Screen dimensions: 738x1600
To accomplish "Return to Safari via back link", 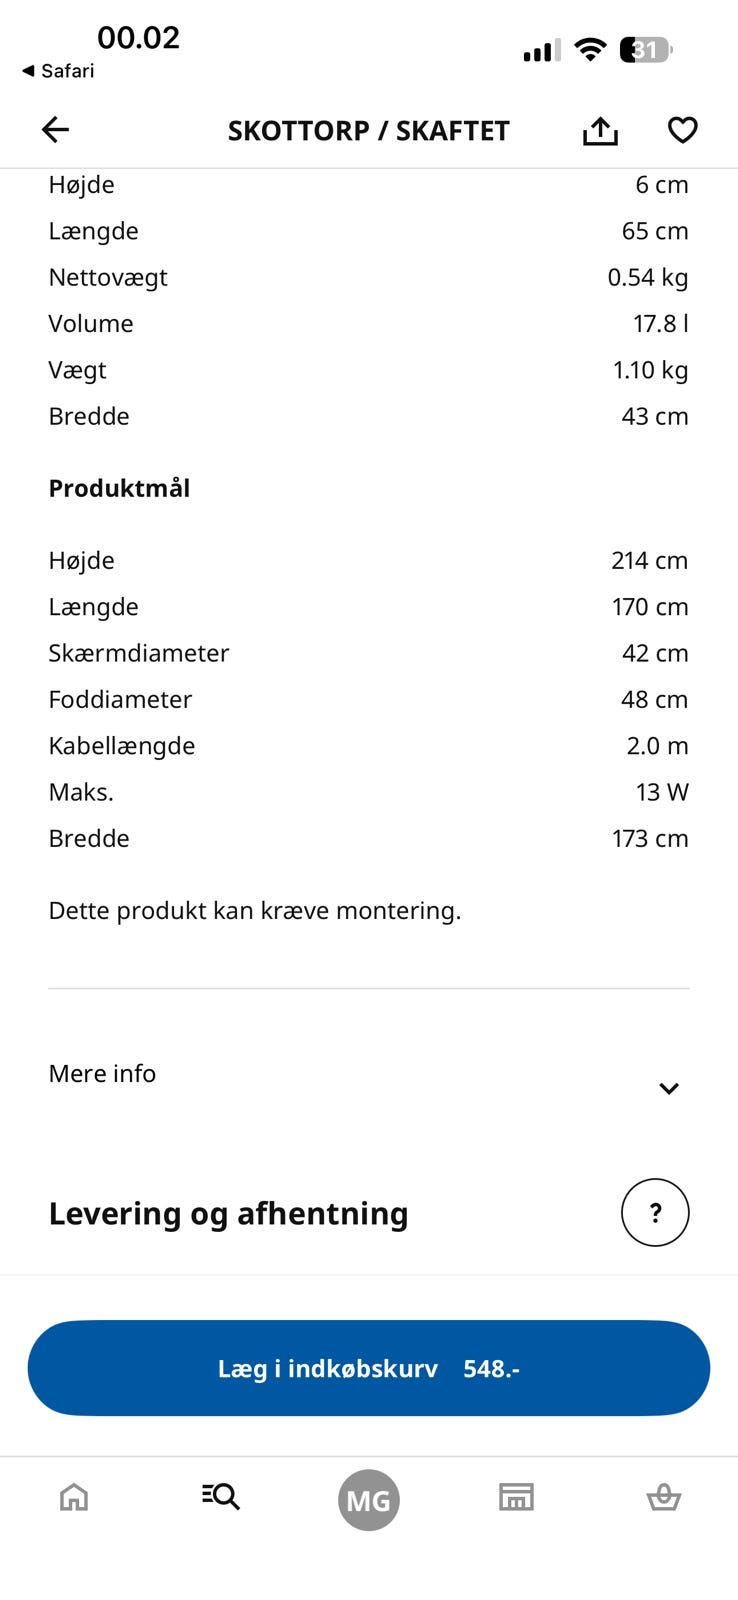I will [x=58, y=71].
